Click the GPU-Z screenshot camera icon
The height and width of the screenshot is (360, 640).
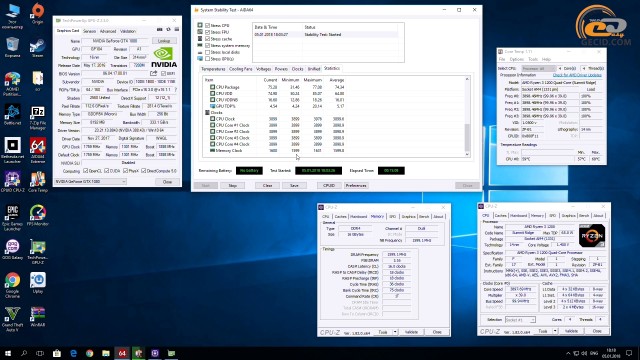click(x=160, y=30)
